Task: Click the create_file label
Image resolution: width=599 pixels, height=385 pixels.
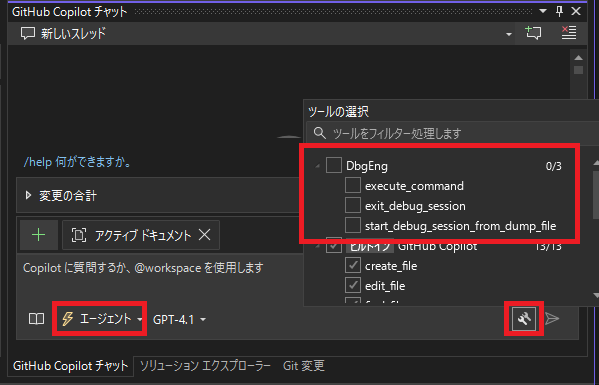Action: (391, 266)
